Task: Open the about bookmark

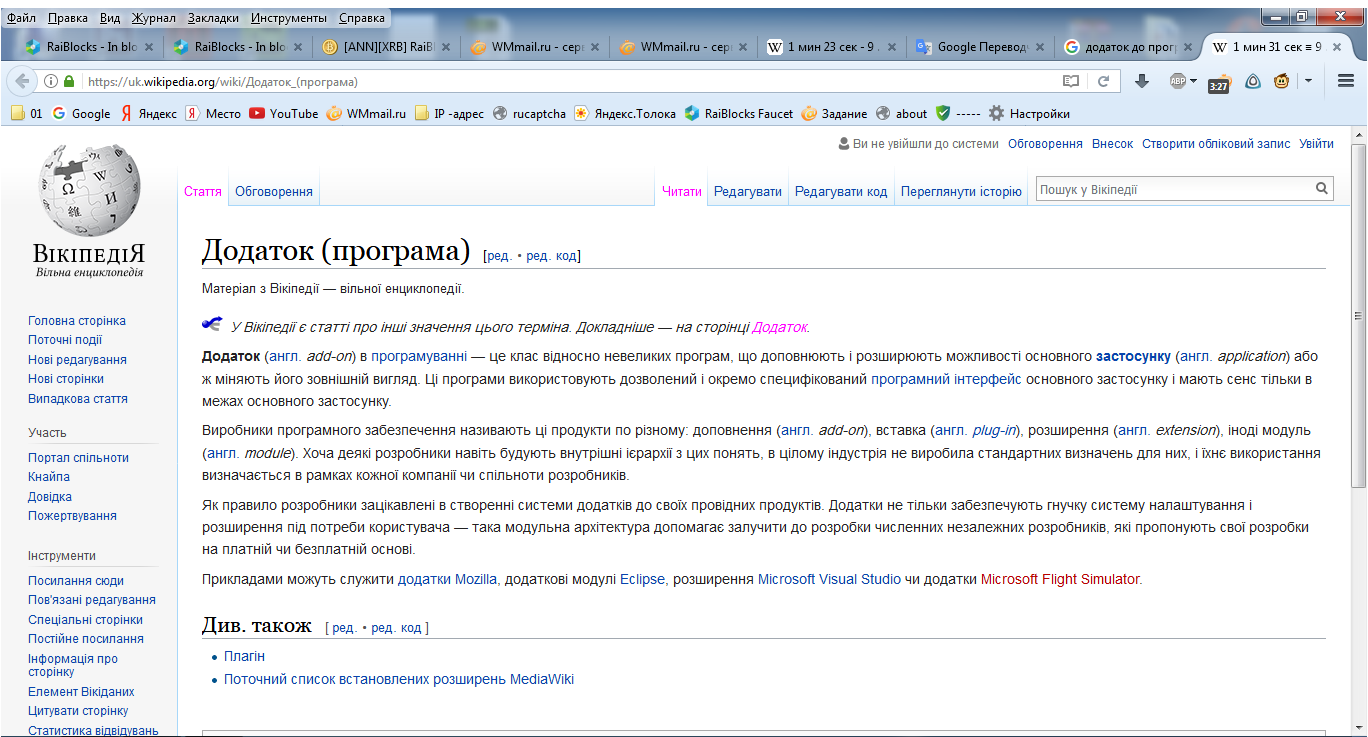Action: pyautogui.click(x=902, y=113)
